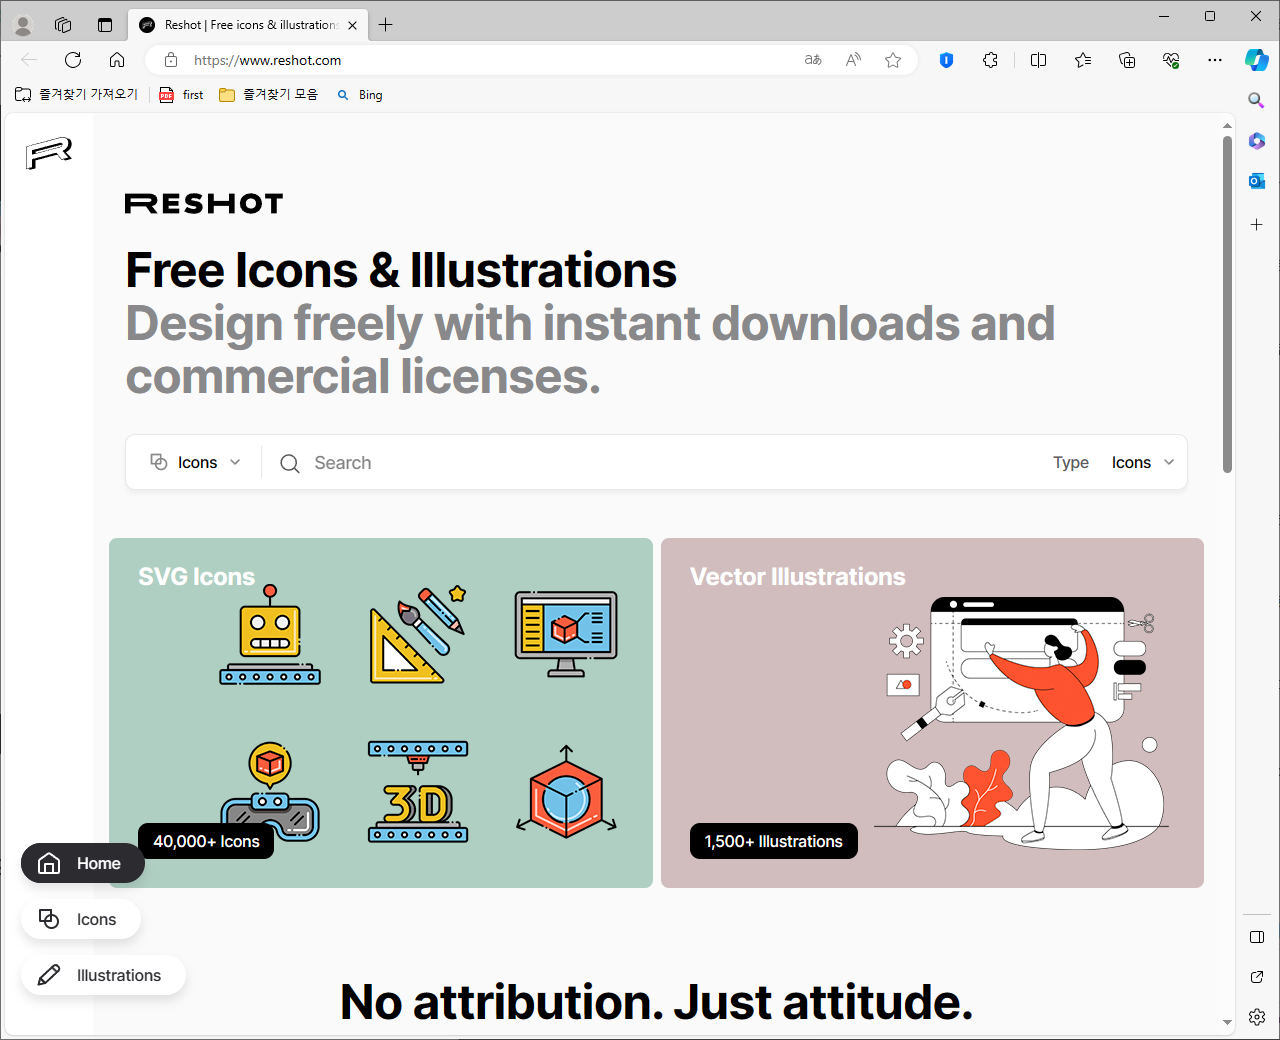
Task: Open the Favorites list icon
Action: pyautogui.click(x=1083, y=60)
